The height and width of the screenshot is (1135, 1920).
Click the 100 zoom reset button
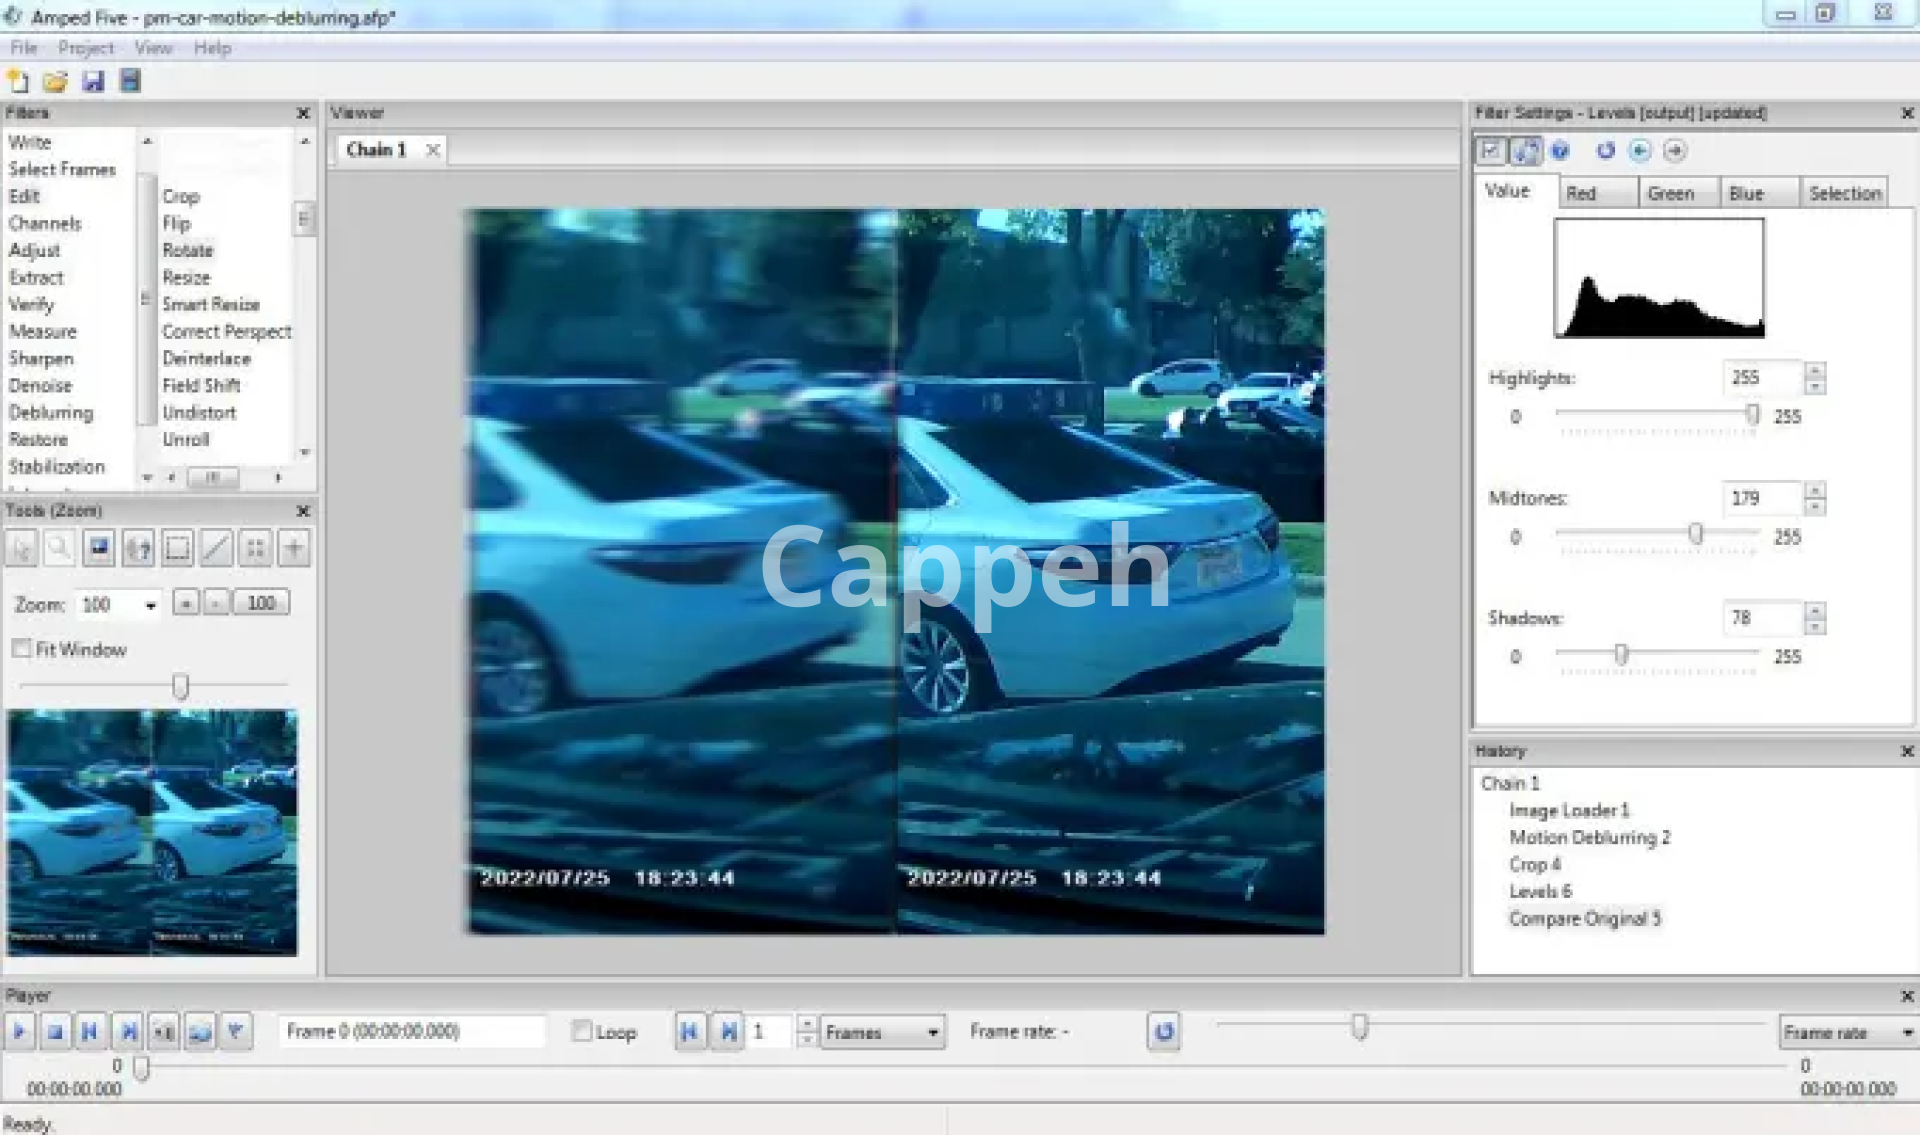261,603
